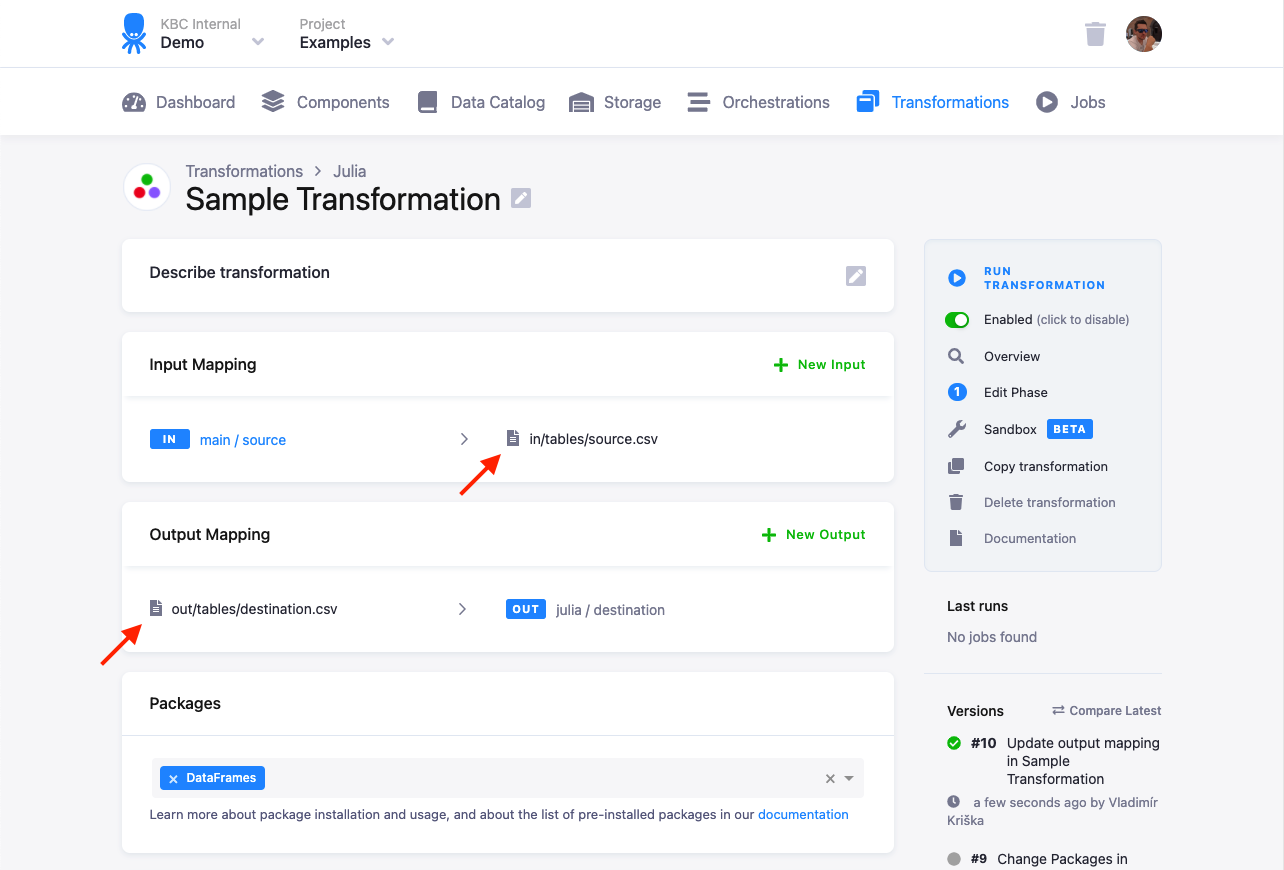The height and width of the screenshot is (870, 1284).
Task: Click the Compare Latest link text
Action: (x=1115, y=710)
